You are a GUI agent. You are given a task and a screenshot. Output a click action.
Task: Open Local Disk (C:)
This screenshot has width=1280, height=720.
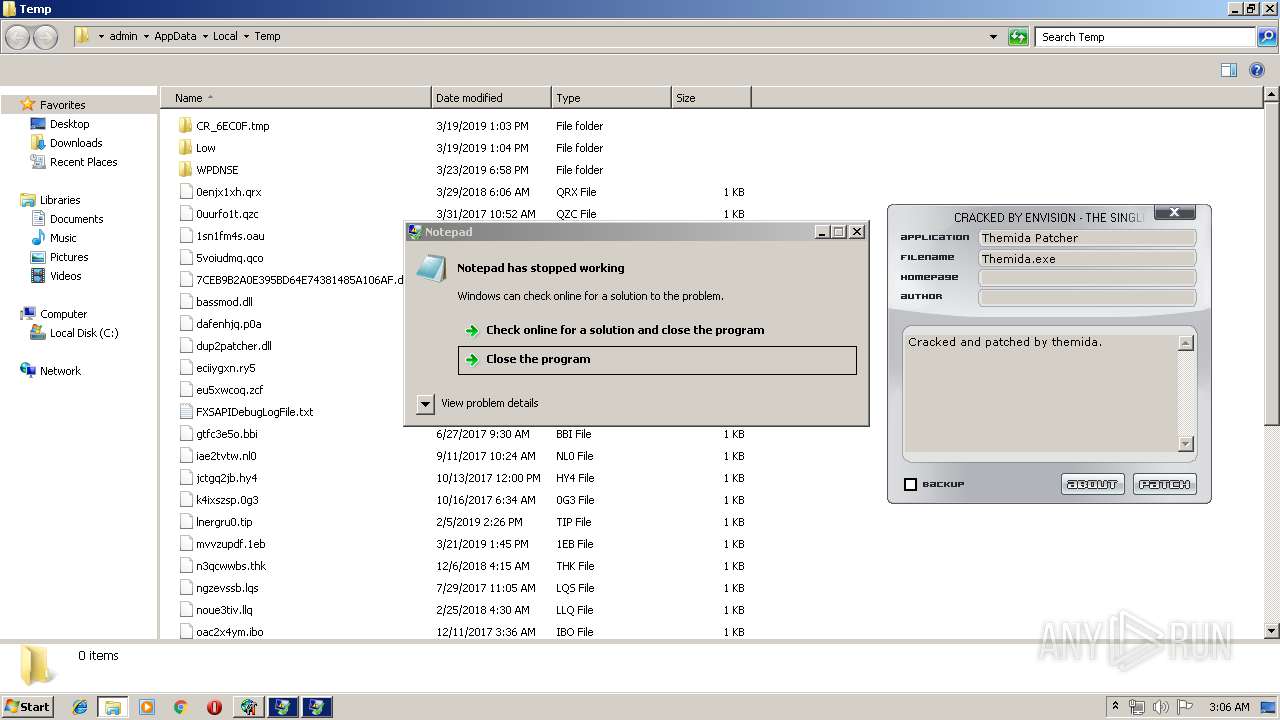click(84, 333)
